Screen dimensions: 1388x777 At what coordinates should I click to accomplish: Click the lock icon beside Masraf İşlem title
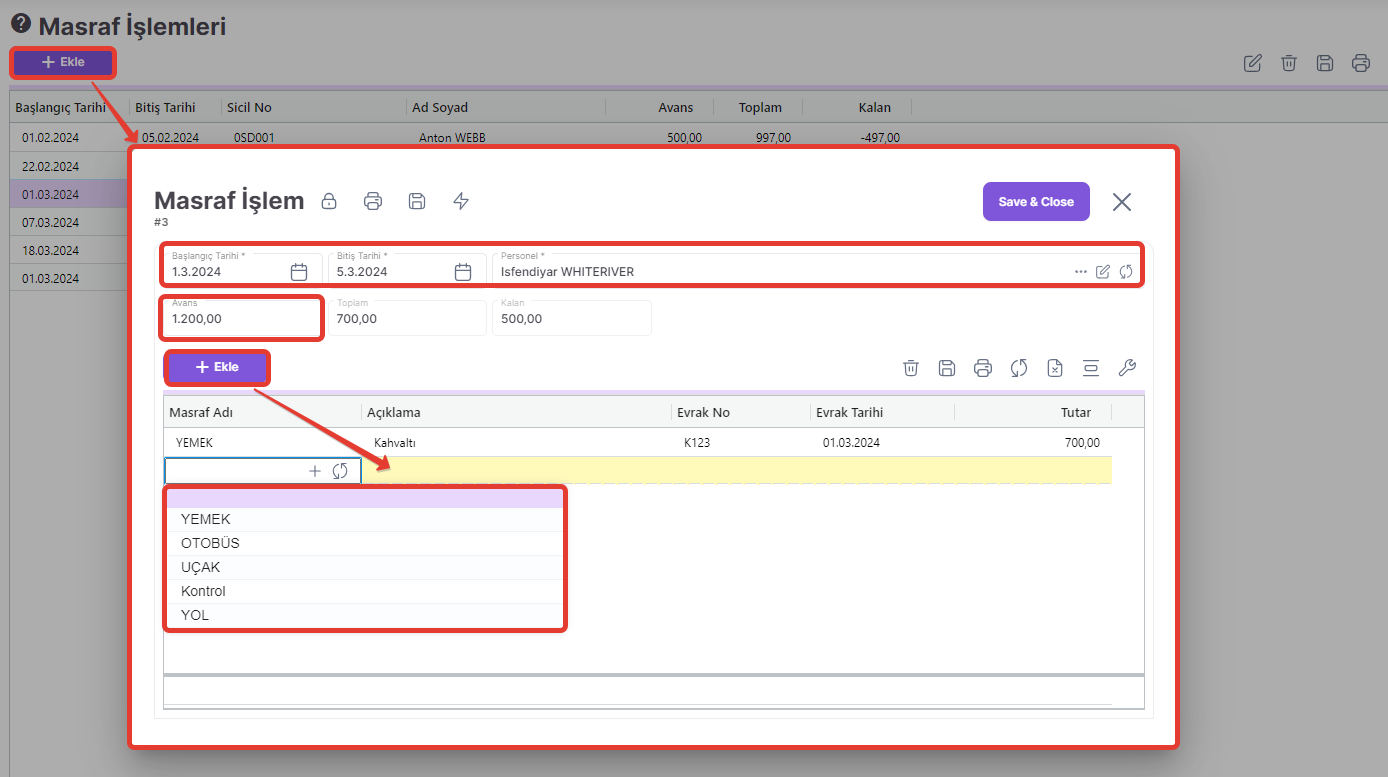click(328, 201)
